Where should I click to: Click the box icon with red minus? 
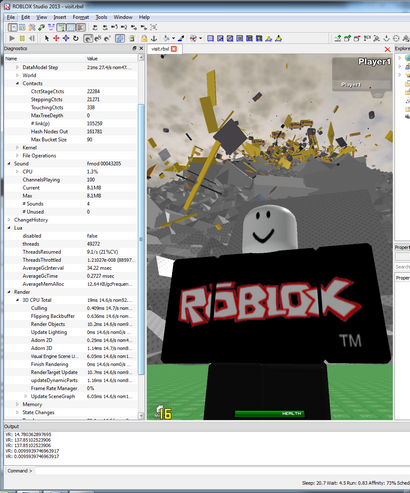tap(357, 38)
